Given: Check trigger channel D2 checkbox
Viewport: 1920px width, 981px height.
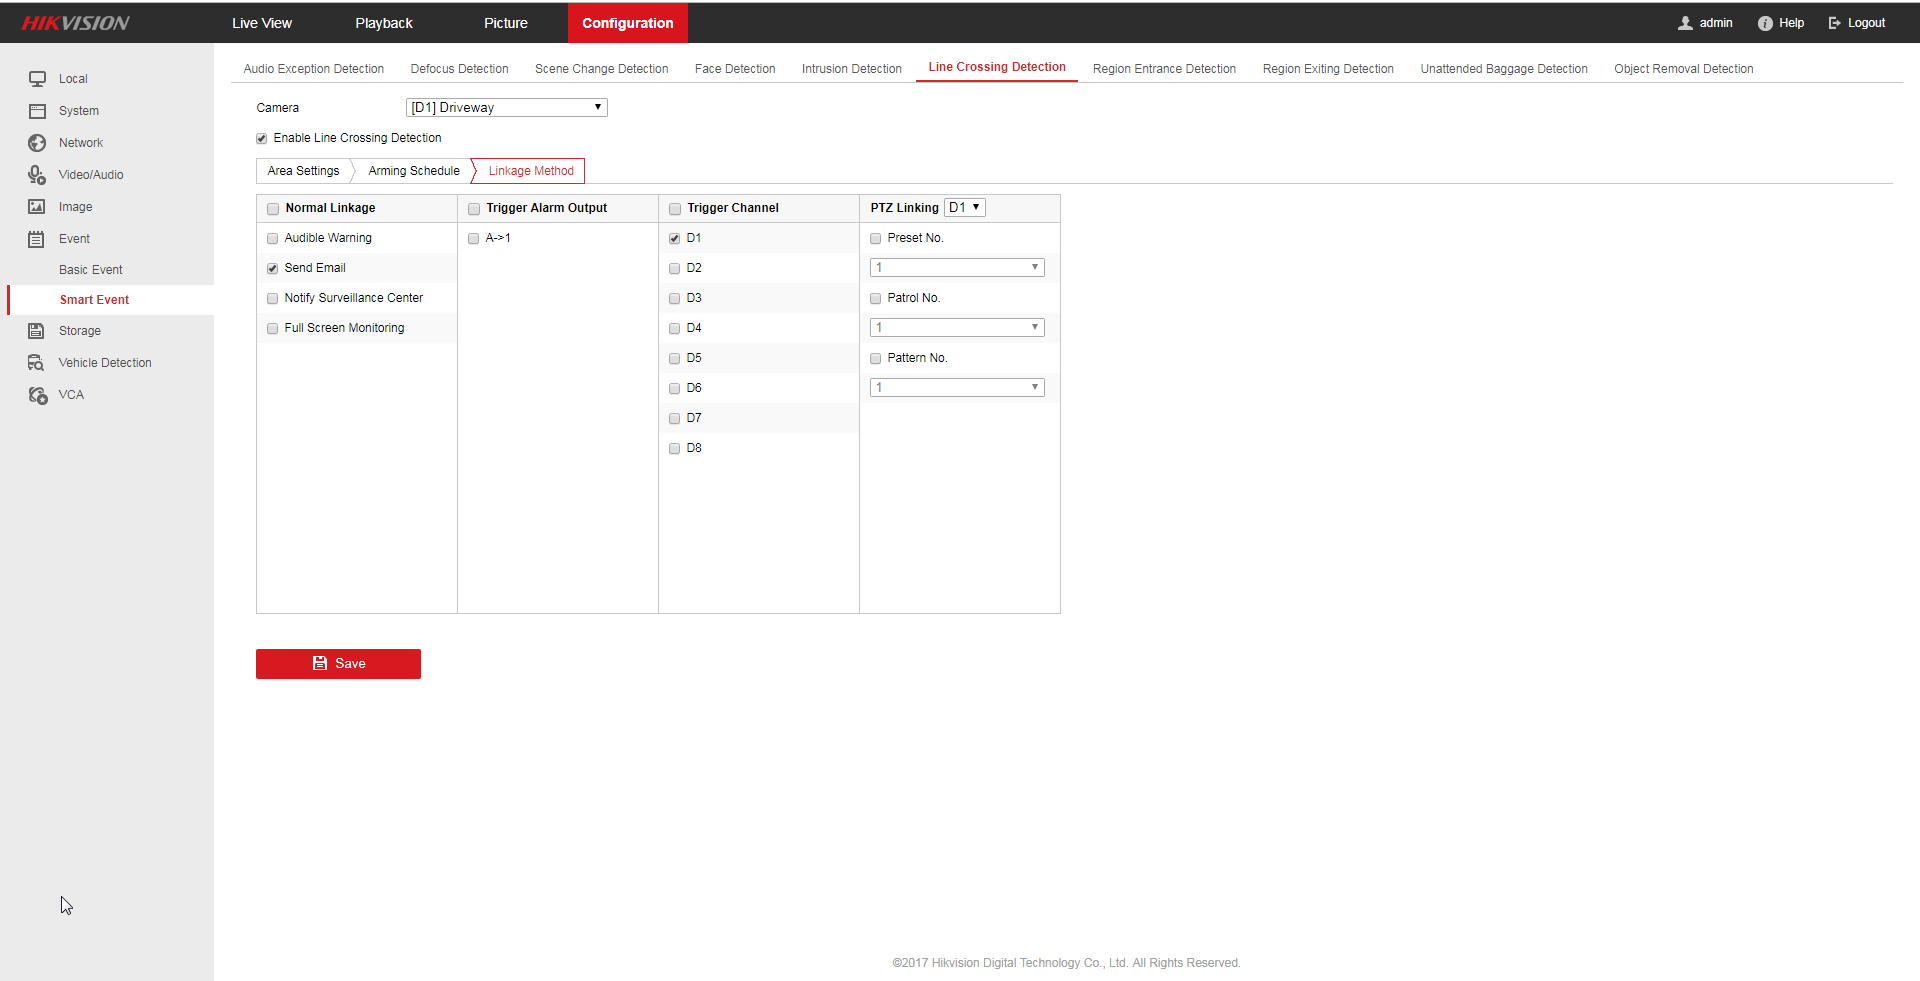Looking at the screenshot, I should pos(674,269).
